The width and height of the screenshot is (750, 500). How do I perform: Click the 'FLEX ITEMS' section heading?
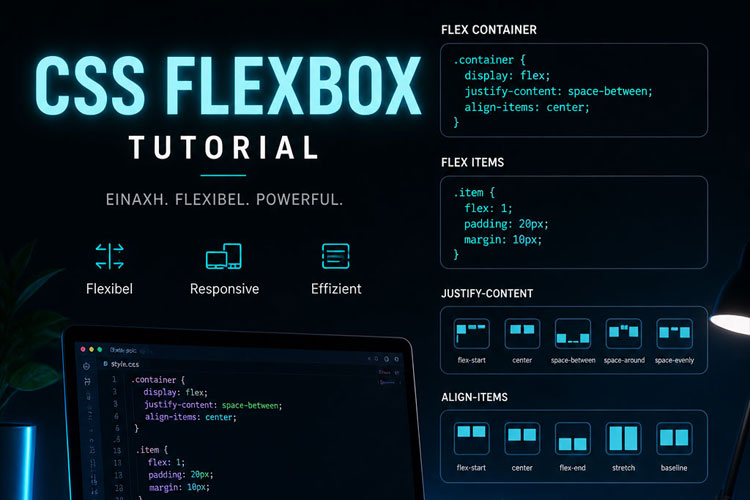click(473, 162)
